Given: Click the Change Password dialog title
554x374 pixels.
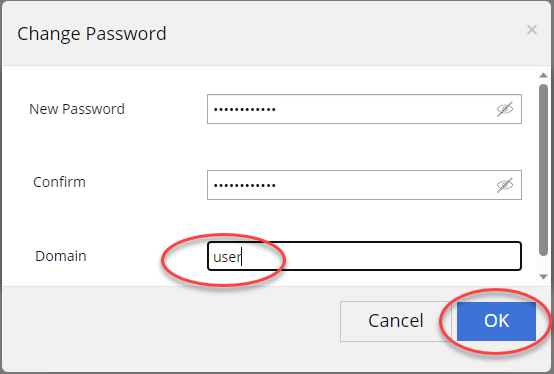Looking at the screenshot, I should click(92, 34).
